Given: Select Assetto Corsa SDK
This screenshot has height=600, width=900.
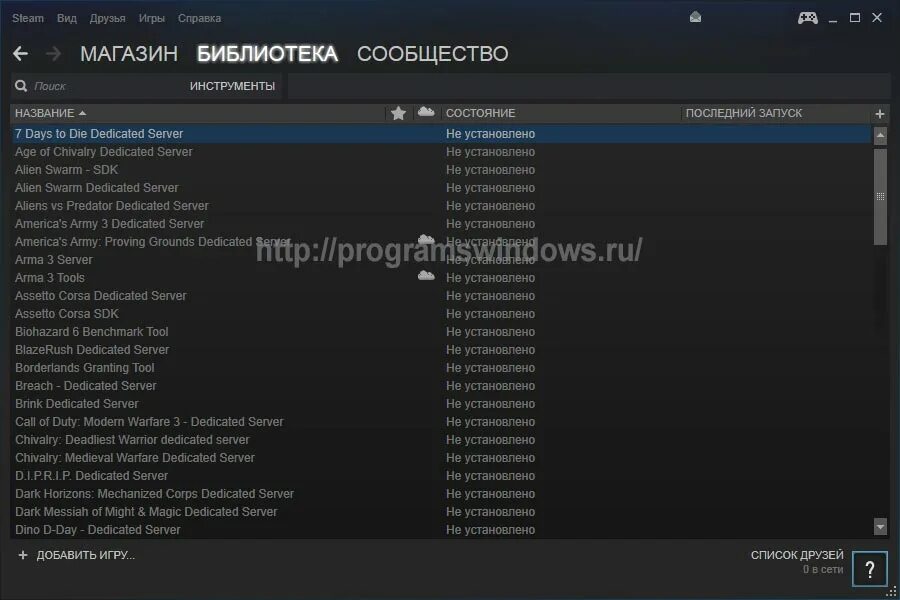Looking at the screenshot, I should tap(441, 314).
